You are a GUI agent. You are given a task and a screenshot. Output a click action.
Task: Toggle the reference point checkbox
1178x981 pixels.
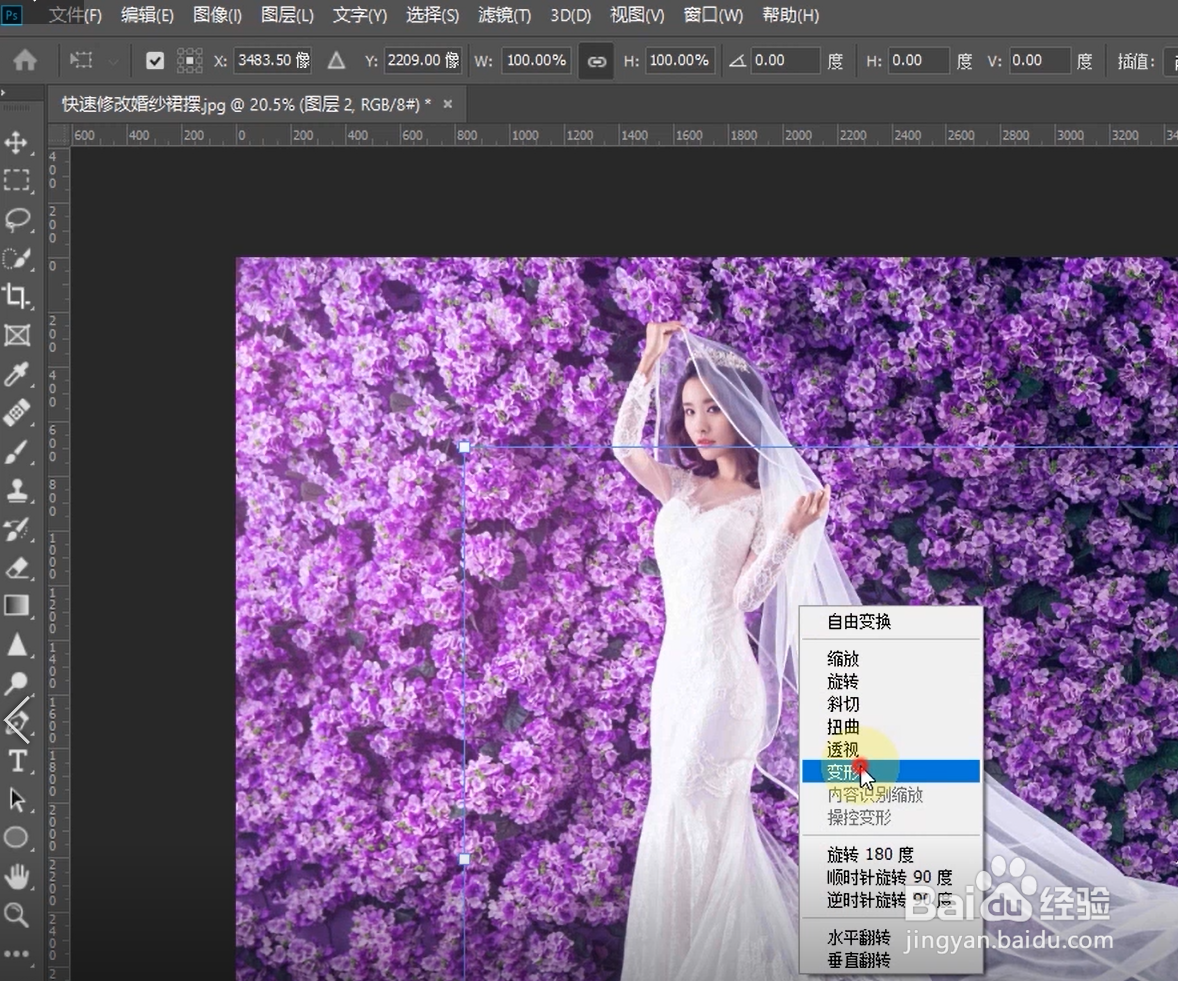point(154,61)
